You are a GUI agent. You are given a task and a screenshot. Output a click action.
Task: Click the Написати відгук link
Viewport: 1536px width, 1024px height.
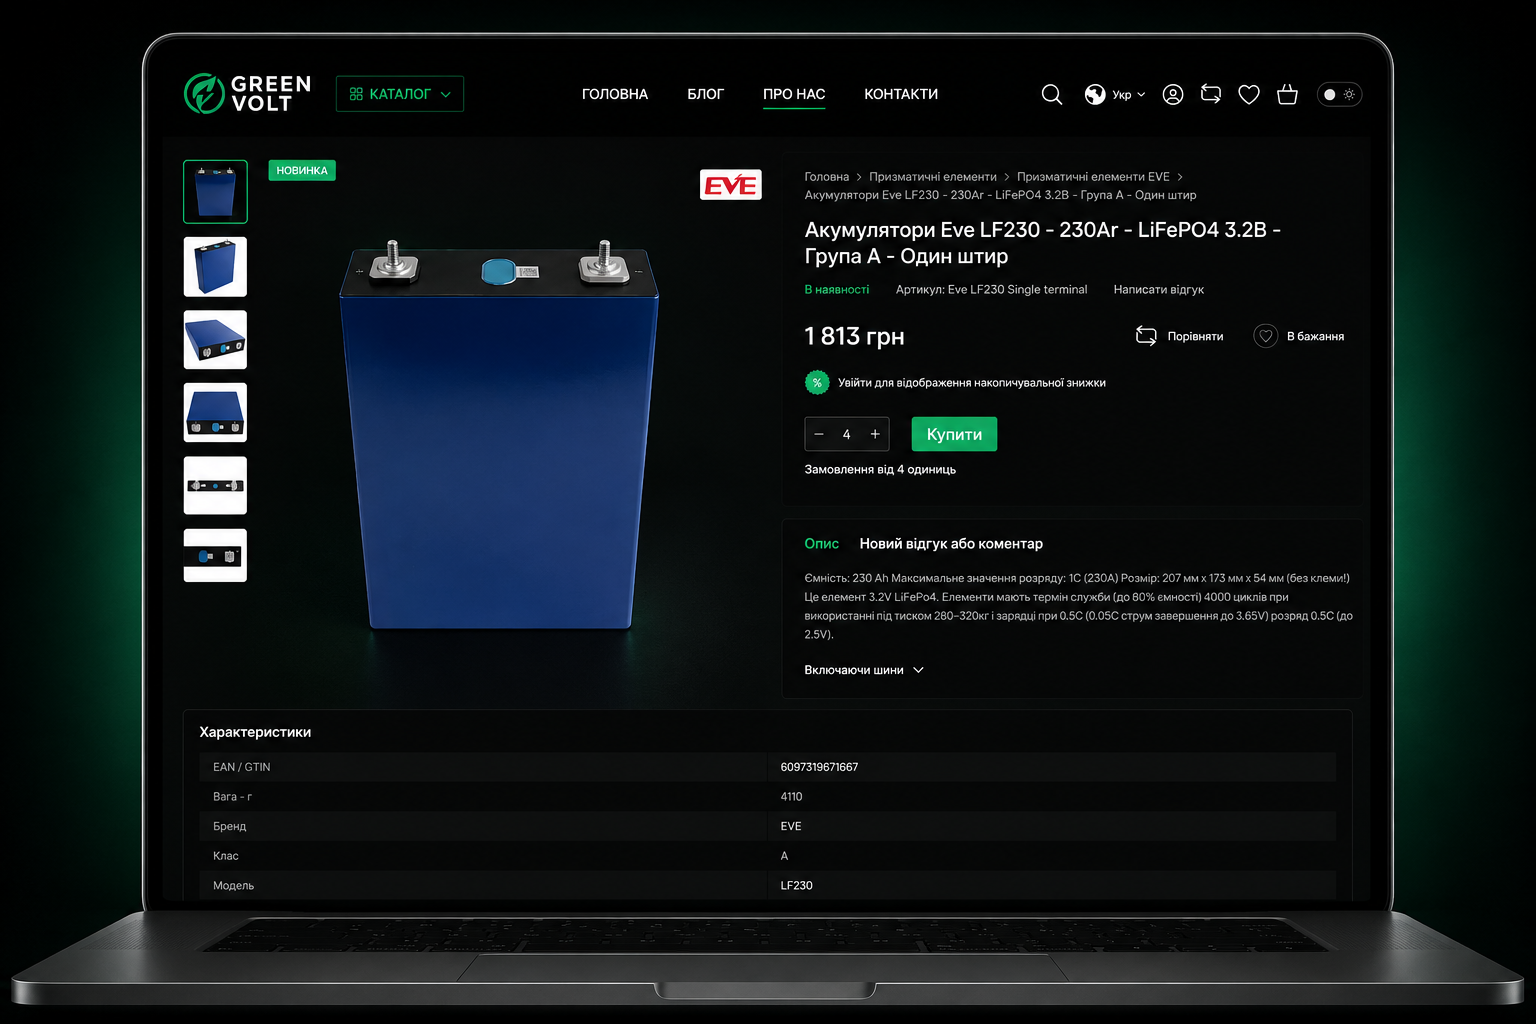1158,290
